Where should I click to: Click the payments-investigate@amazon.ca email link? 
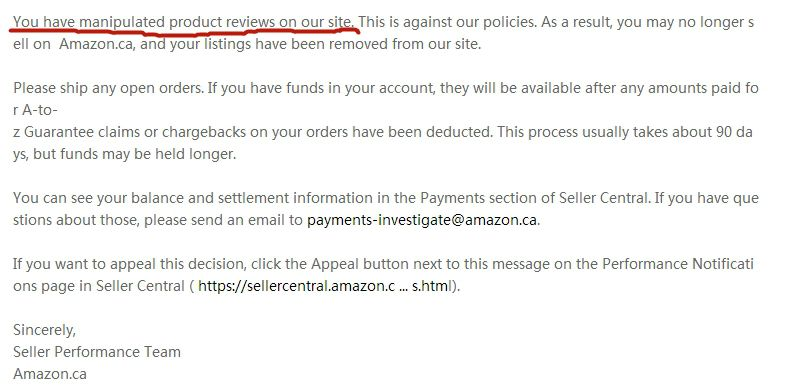click(422, 220)
